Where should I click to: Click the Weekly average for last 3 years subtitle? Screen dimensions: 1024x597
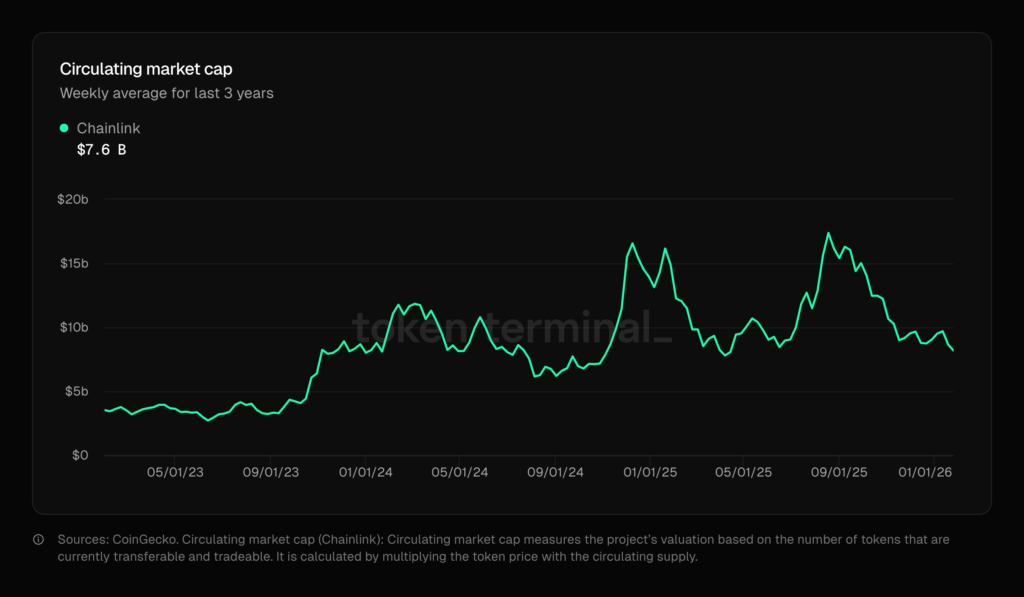[166, 93]
